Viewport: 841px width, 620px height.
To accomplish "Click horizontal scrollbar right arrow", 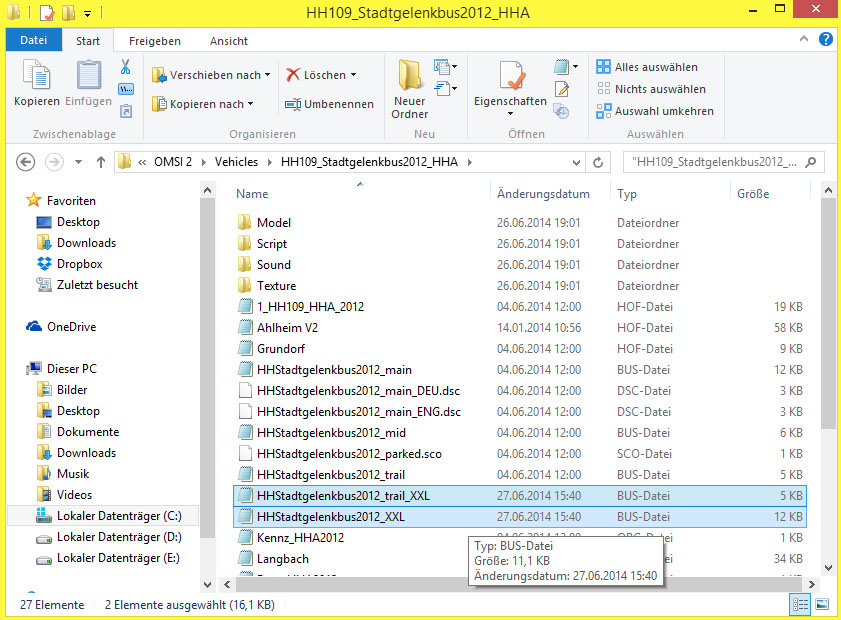I will click(x=811, y=585).
